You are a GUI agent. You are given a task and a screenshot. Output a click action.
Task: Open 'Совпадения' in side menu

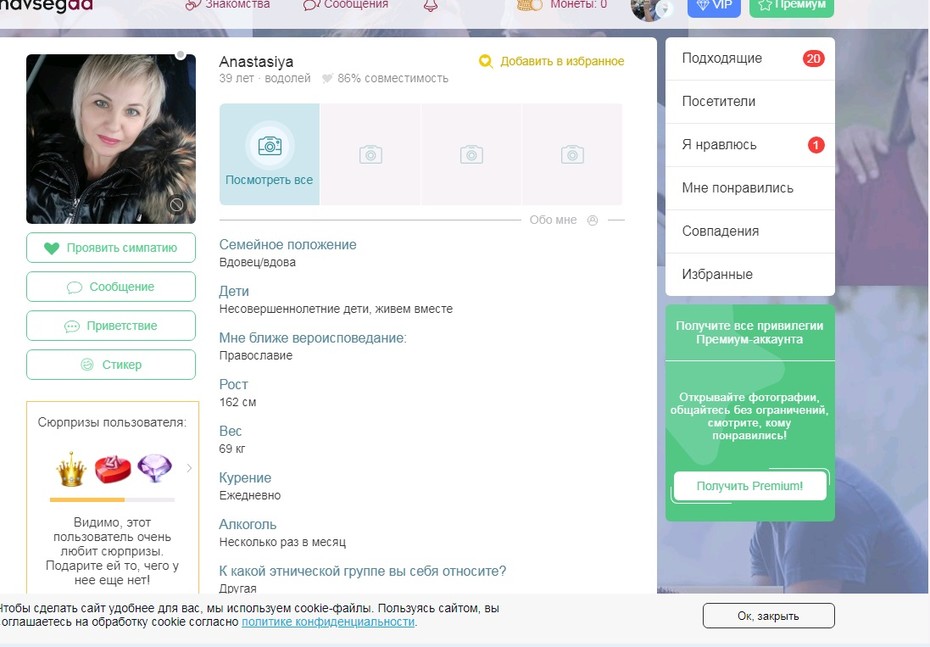750,231
